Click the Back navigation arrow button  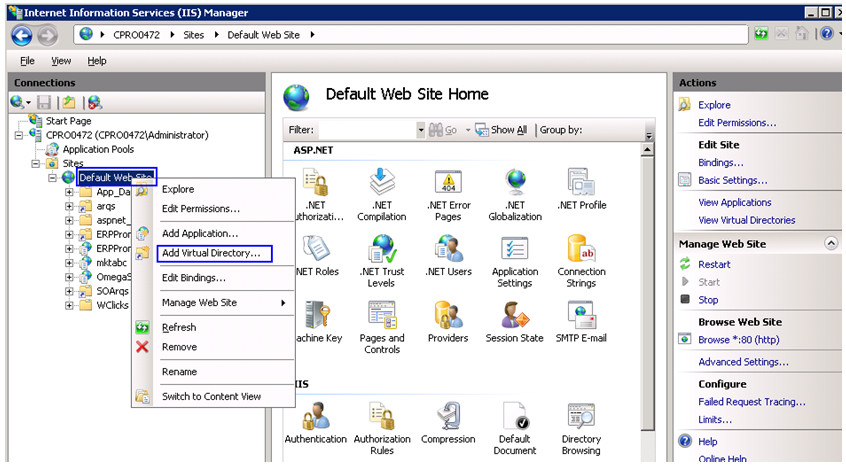click(x=22, y=36)
